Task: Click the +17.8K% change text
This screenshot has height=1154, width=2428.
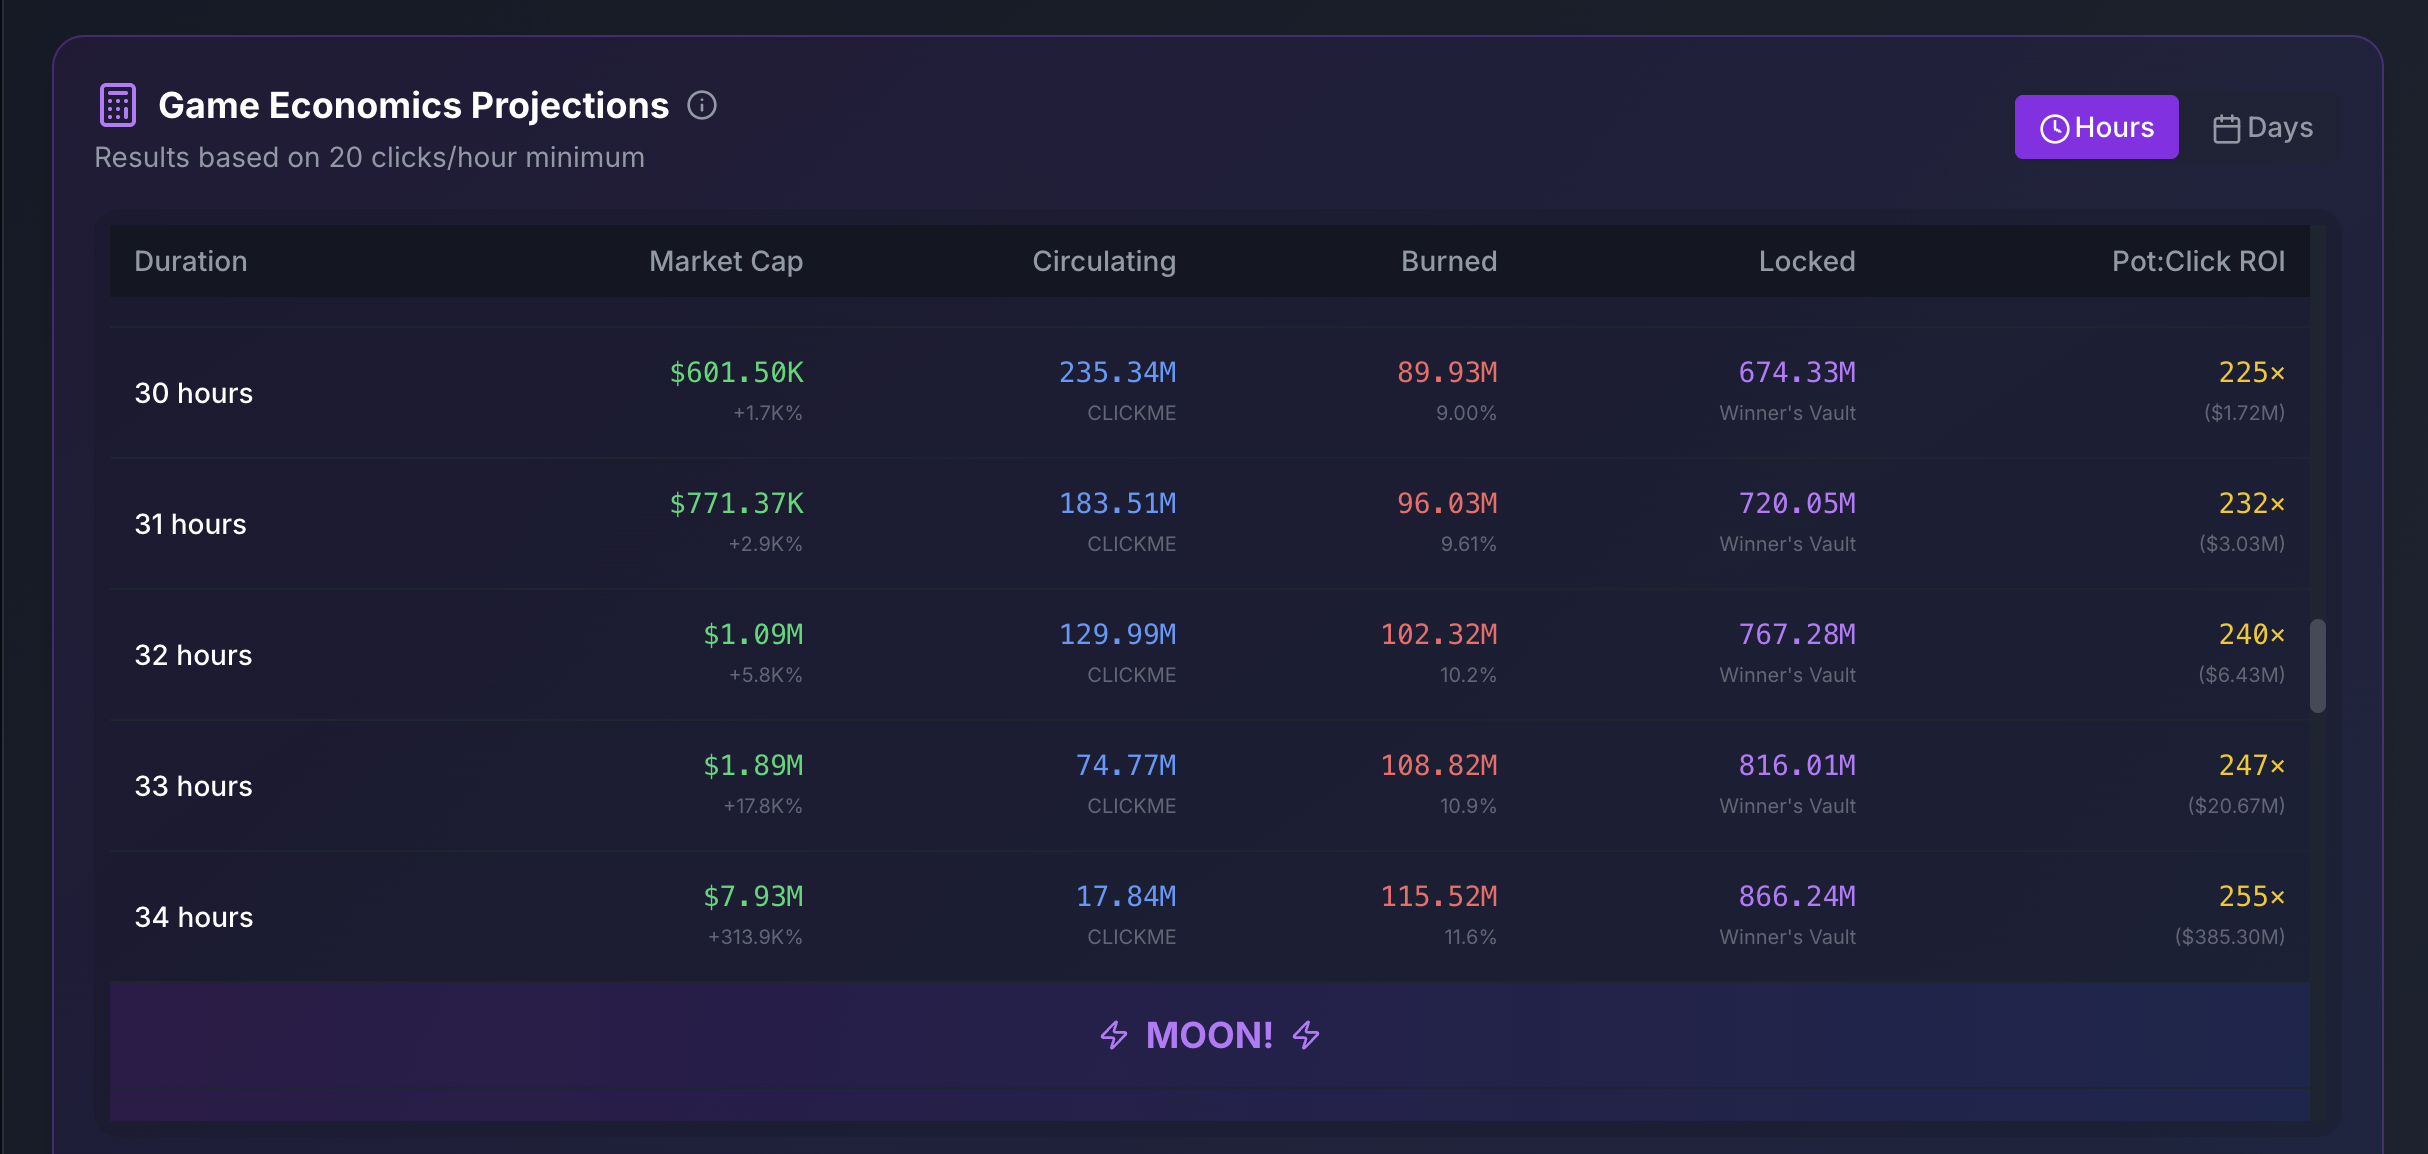Action: [x=763, y=806]
